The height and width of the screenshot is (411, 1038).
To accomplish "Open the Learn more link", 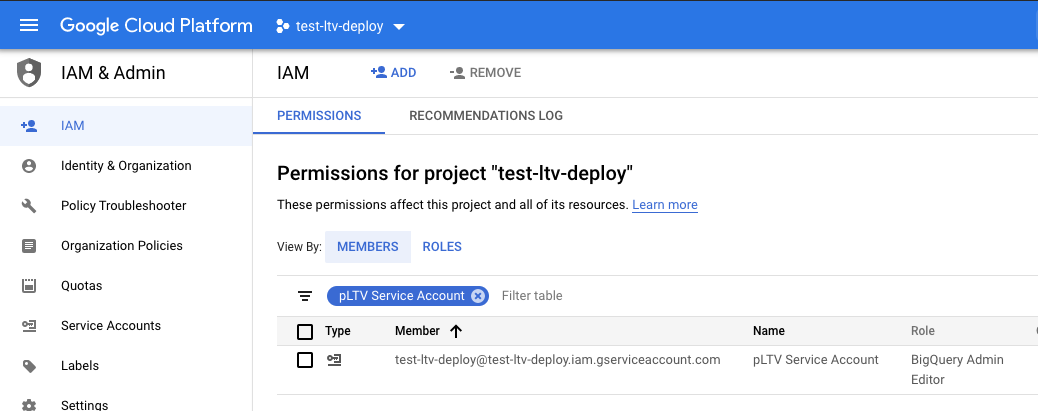I will click(665, 205).
